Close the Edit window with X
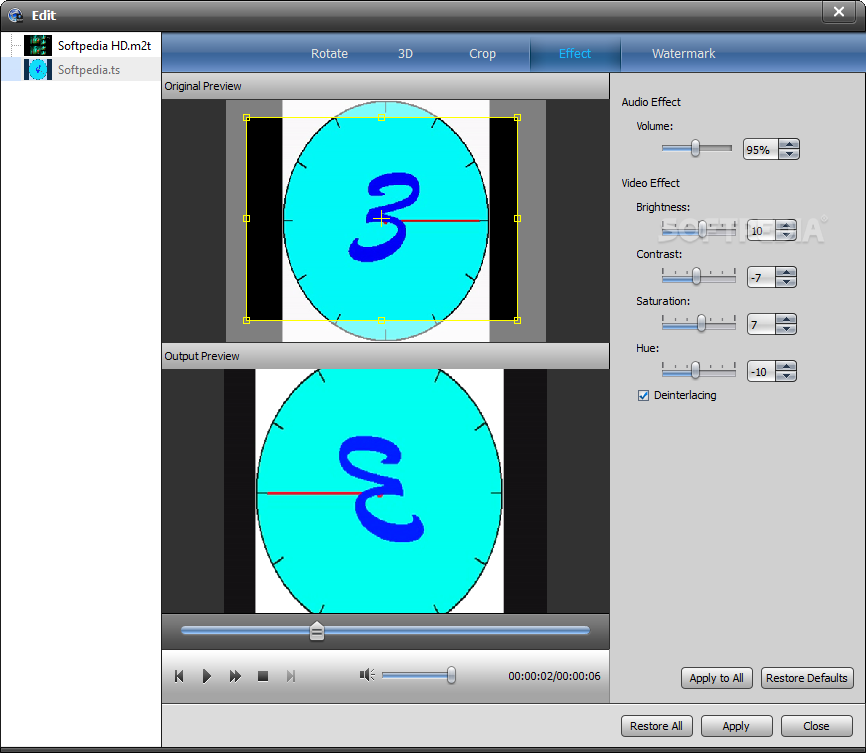Viewport: 866px width, 753px height. click(x=839, y=12)
